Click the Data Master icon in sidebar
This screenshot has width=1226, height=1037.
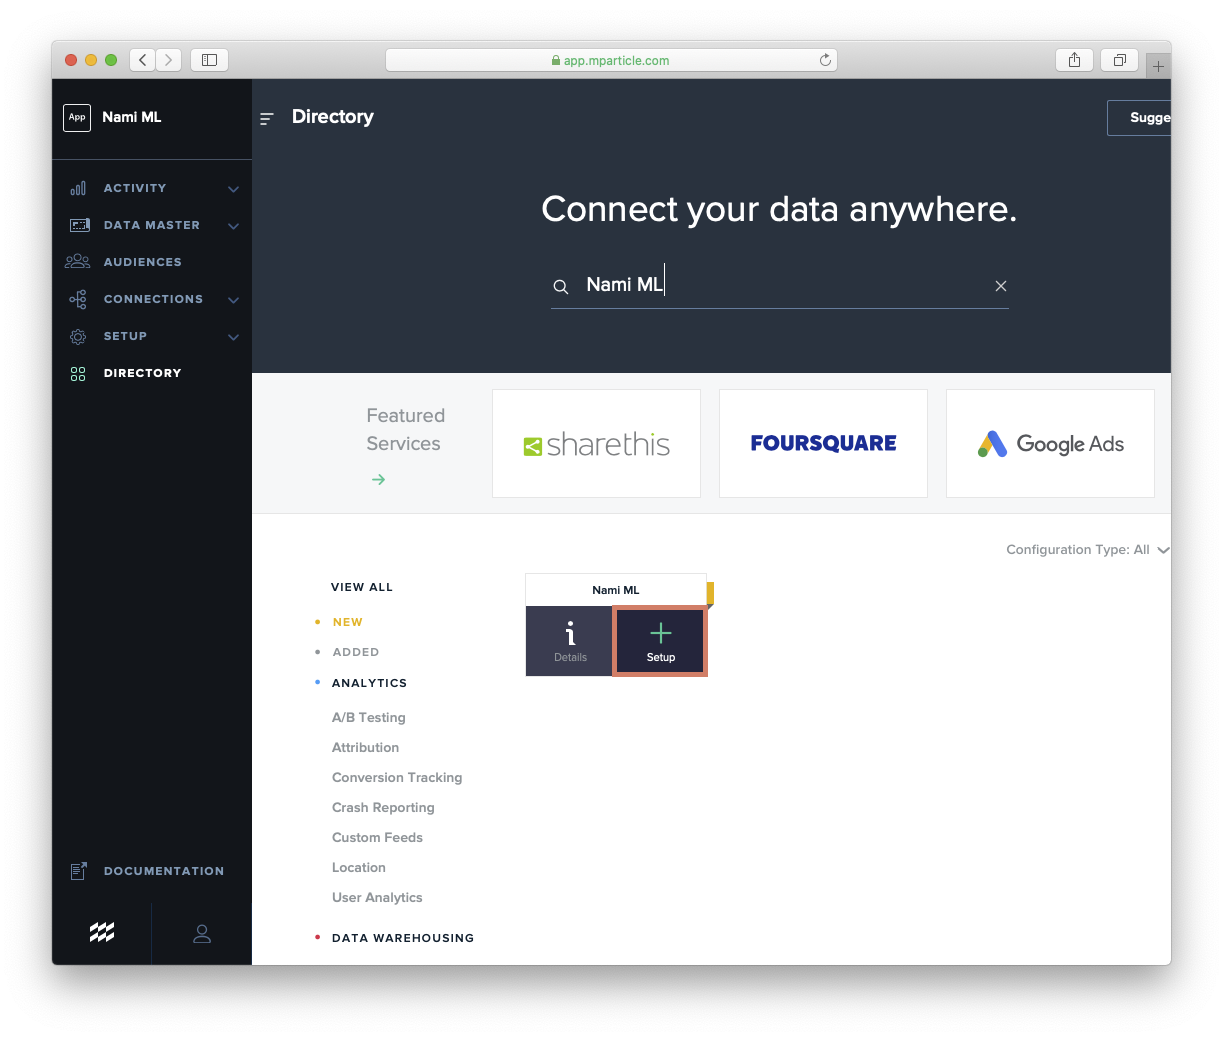click(x=79, y=225)
